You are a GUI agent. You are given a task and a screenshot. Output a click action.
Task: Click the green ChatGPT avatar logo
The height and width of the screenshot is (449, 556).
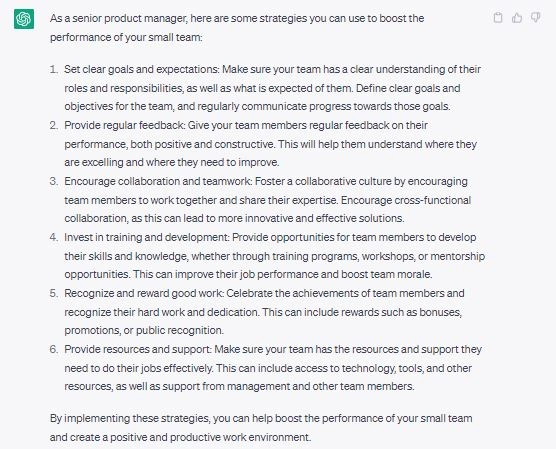pyautogui.click(x=24, y=19)
